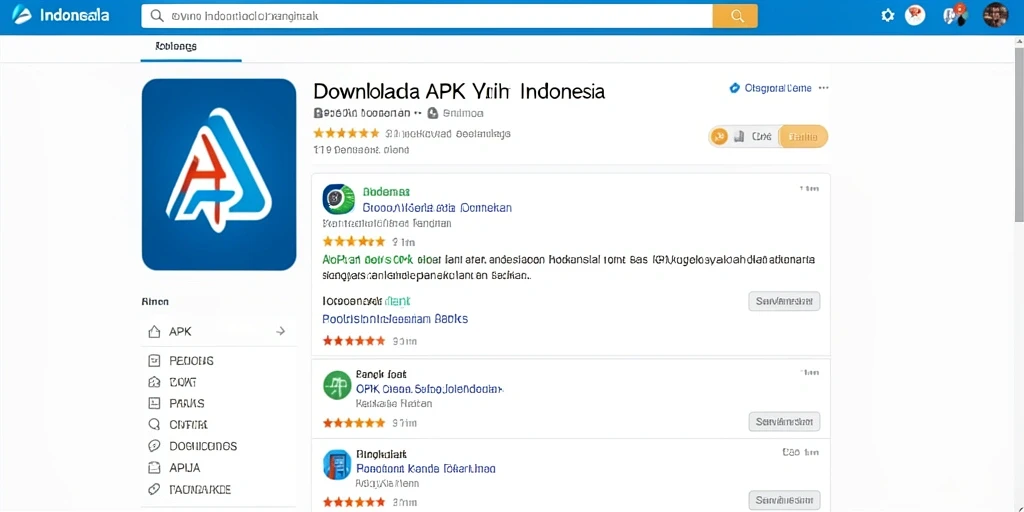
Task: Click the Bodemas card app icon
Action: [x=338, y=199]
